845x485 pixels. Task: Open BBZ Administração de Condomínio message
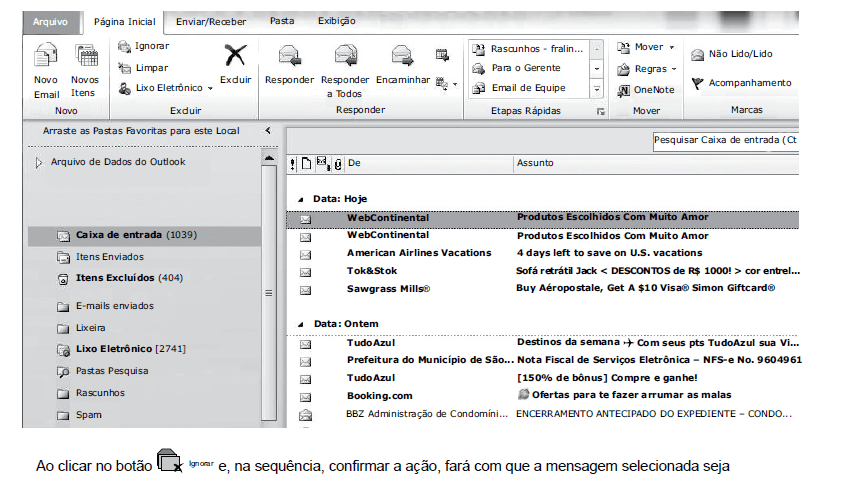pyautogui.click(x=543, y=414)
